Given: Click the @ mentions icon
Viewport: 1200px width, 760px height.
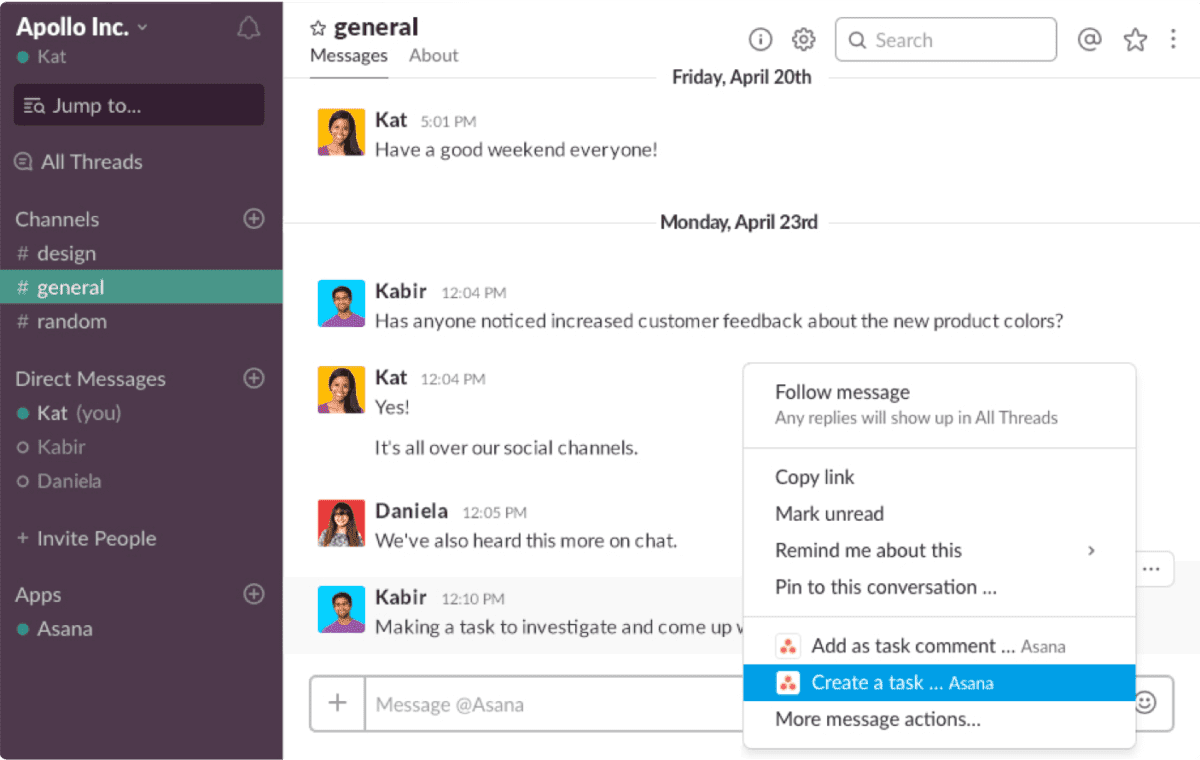Looking at the screenshot, I should [1089, 39].
